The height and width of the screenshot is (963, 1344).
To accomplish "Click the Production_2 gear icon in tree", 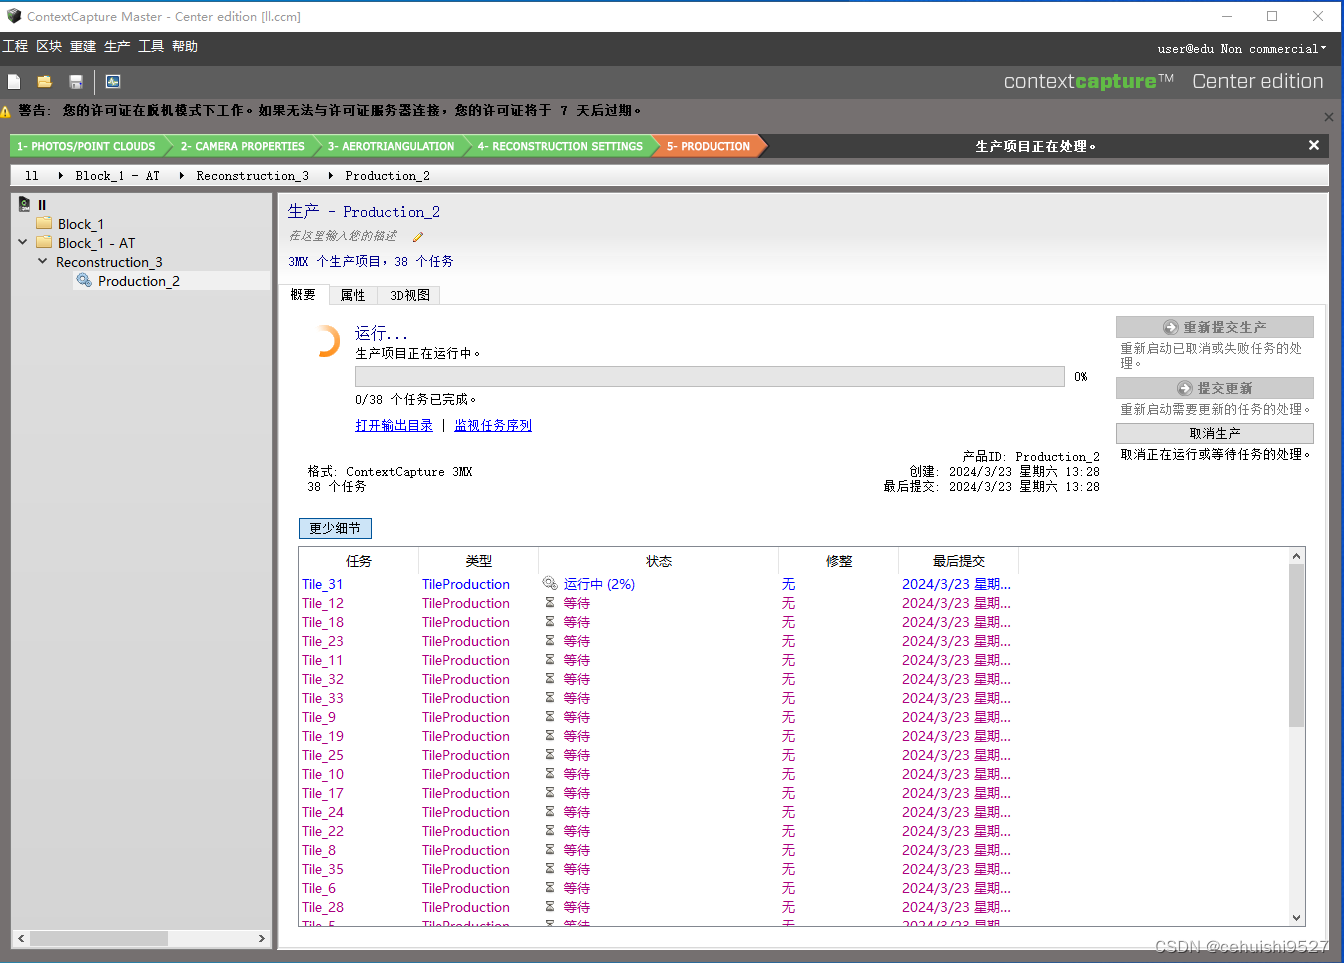I will point(85,281).
